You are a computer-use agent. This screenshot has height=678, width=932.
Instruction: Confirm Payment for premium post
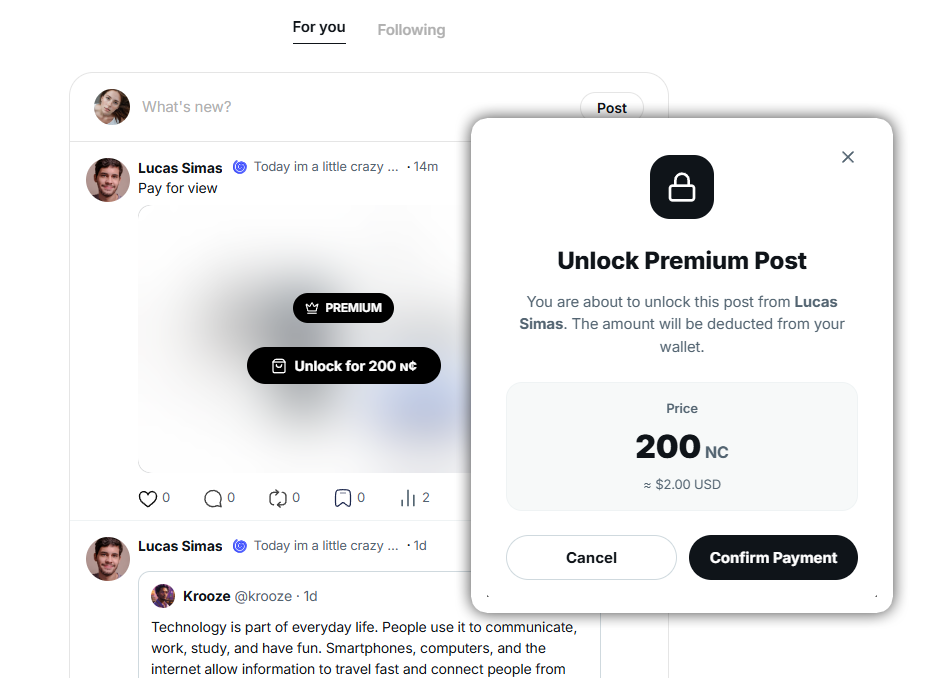773,557
